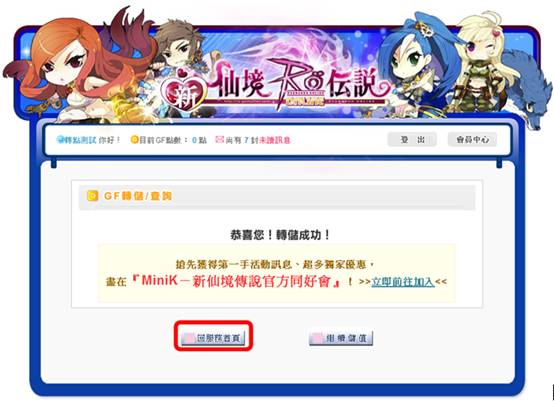This screenshot has height=402, width=554.
Task: Click the 轉點測試 username link
Action: pyautogui.click(x=79, y=140)
